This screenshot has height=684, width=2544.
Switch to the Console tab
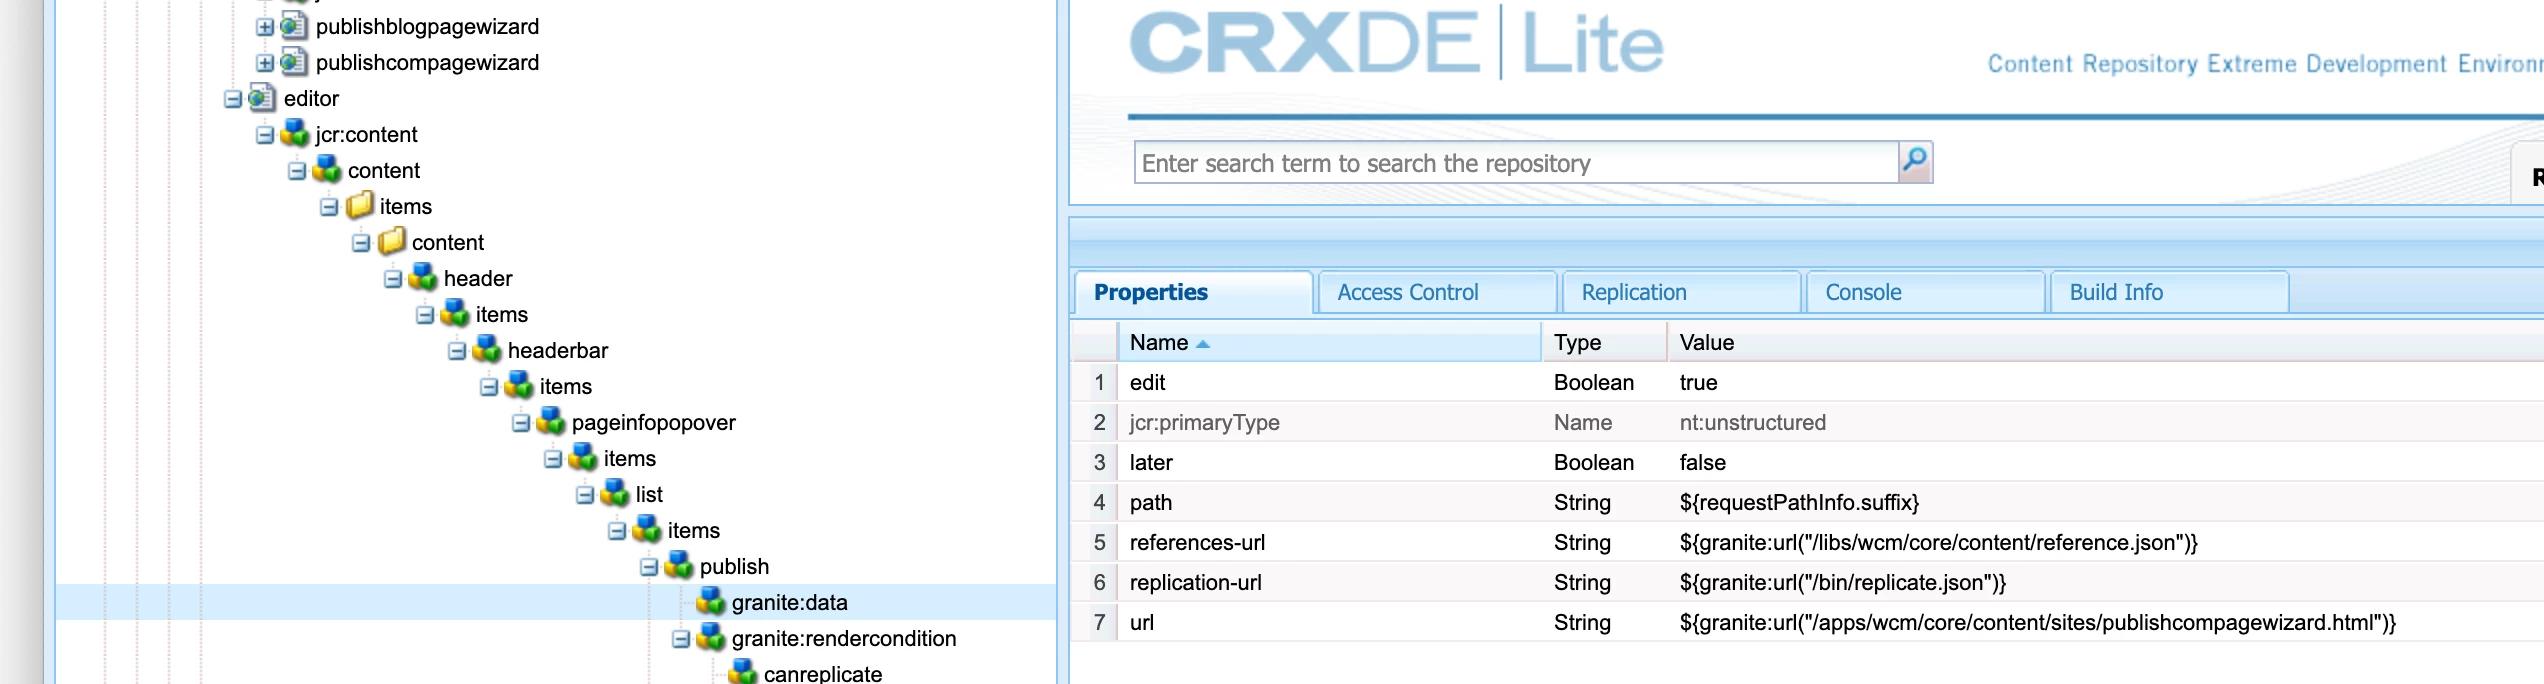click(x=1925, y=292)
